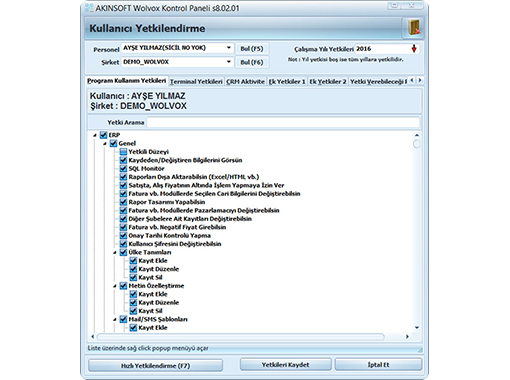
Task: Click Kayıt Ekle text under Metin Özelleştirme
Action: tap(153, 294)
